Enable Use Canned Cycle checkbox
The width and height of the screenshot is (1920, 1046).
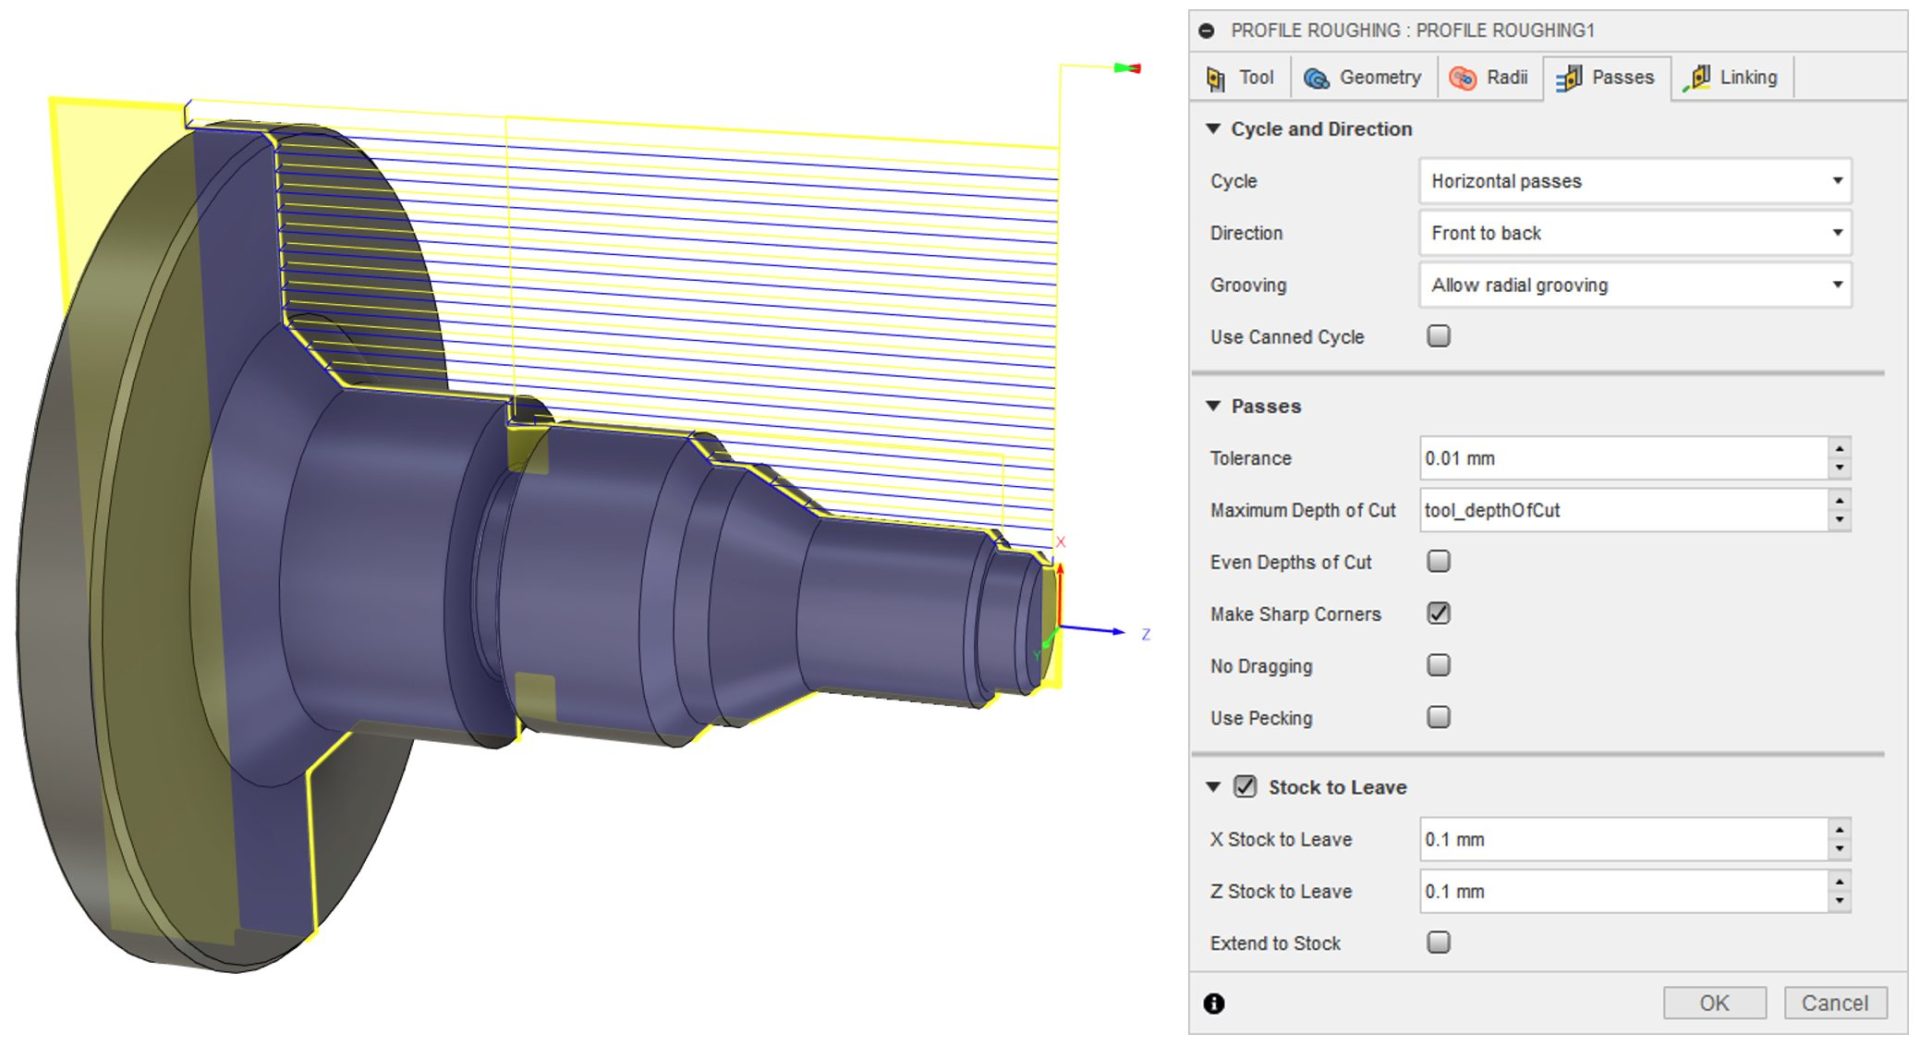tap(1438, 336)
